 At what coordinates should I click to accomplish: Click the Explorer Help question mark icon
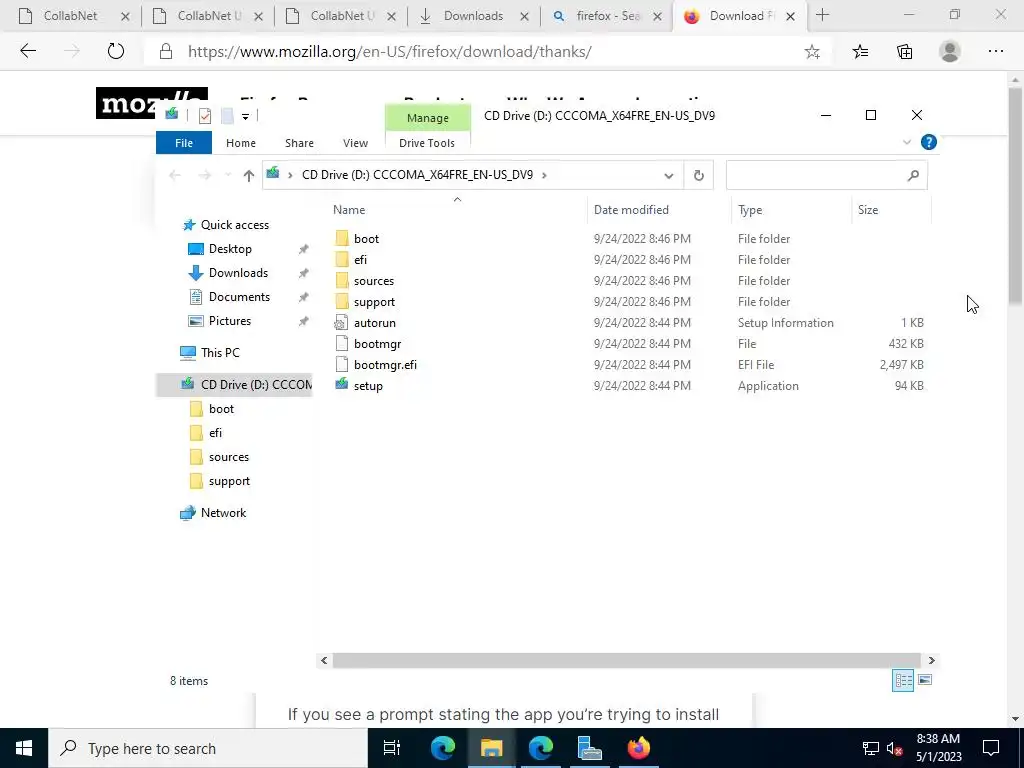[x=928, y=142]
